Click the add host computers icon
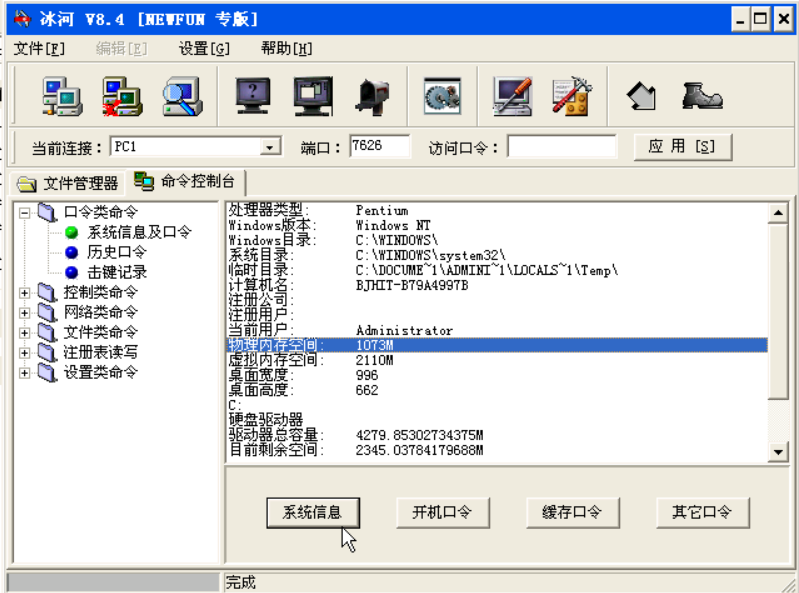799x593 pixels. pyautogui.click(x=62, y=96)
